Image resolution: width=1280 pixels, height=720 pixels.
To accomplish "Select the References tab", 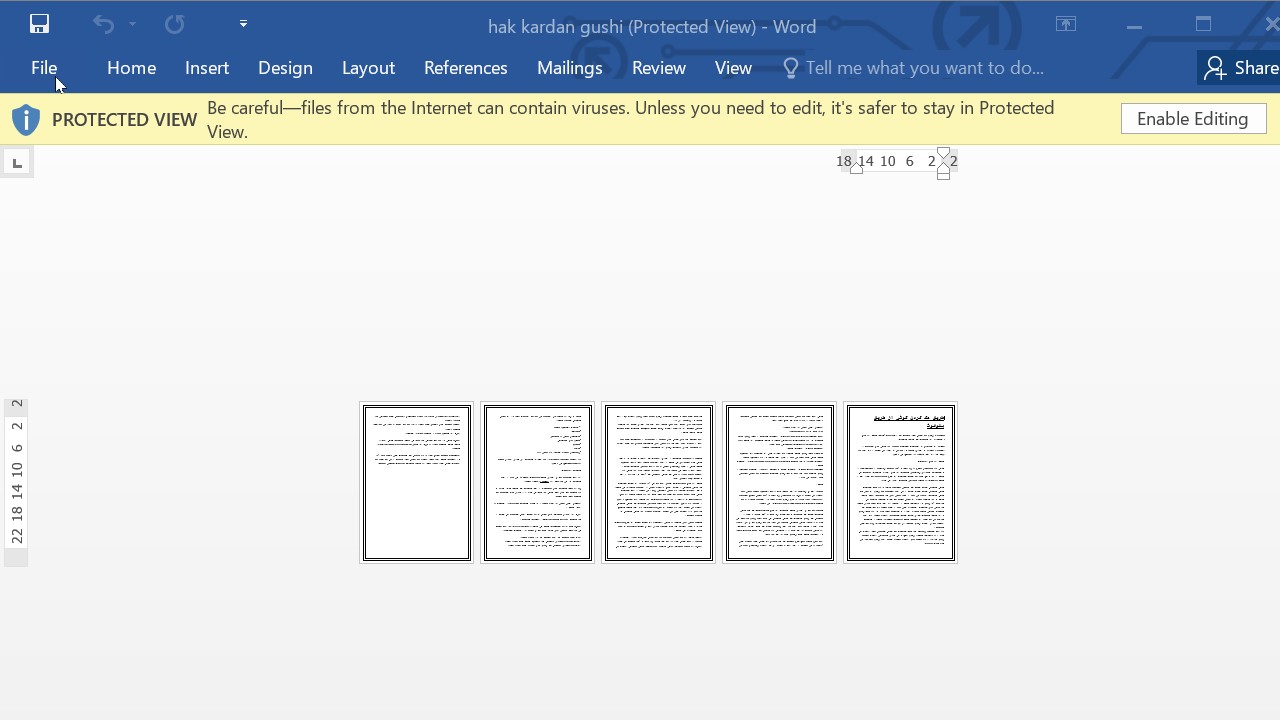I will [466, 68].
